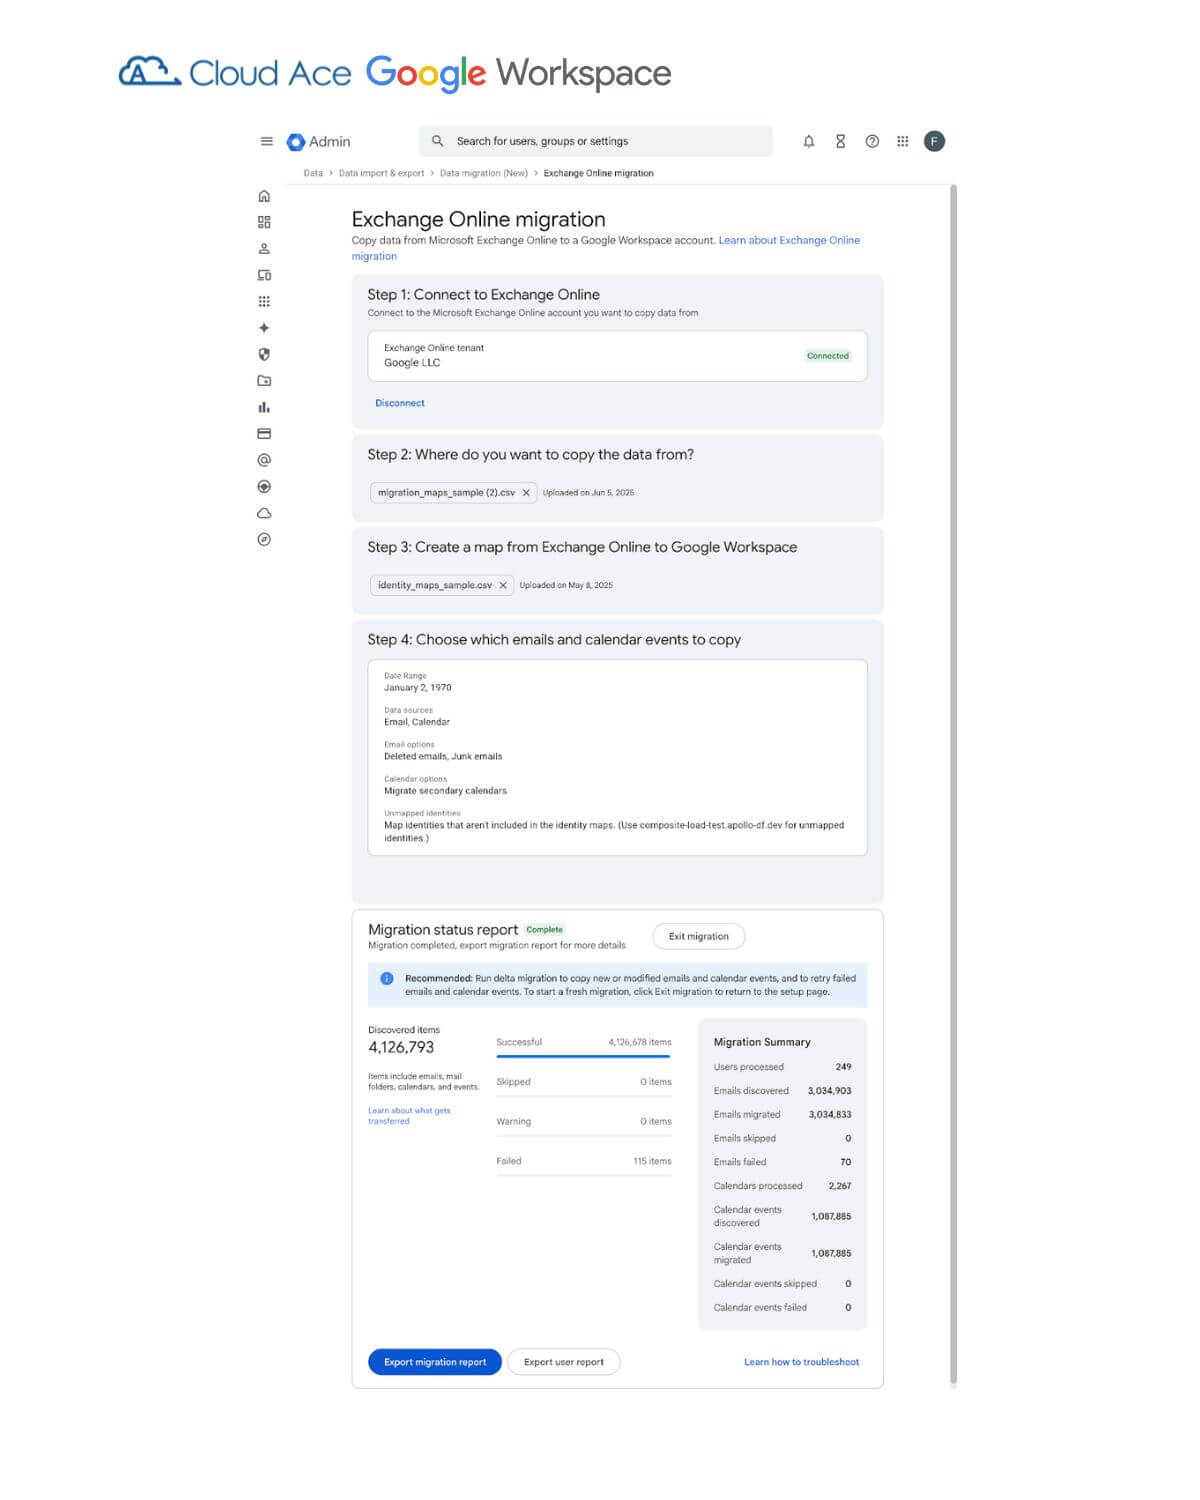Click the Complete status badge
The height and width of the screenshot is (1500, 1200).
[x=545, y=929]
